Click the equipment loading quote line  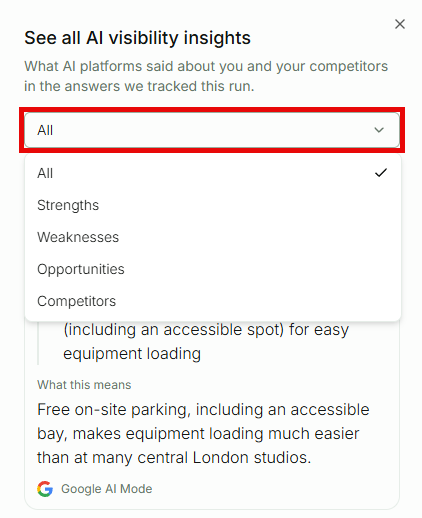point(132,354)
